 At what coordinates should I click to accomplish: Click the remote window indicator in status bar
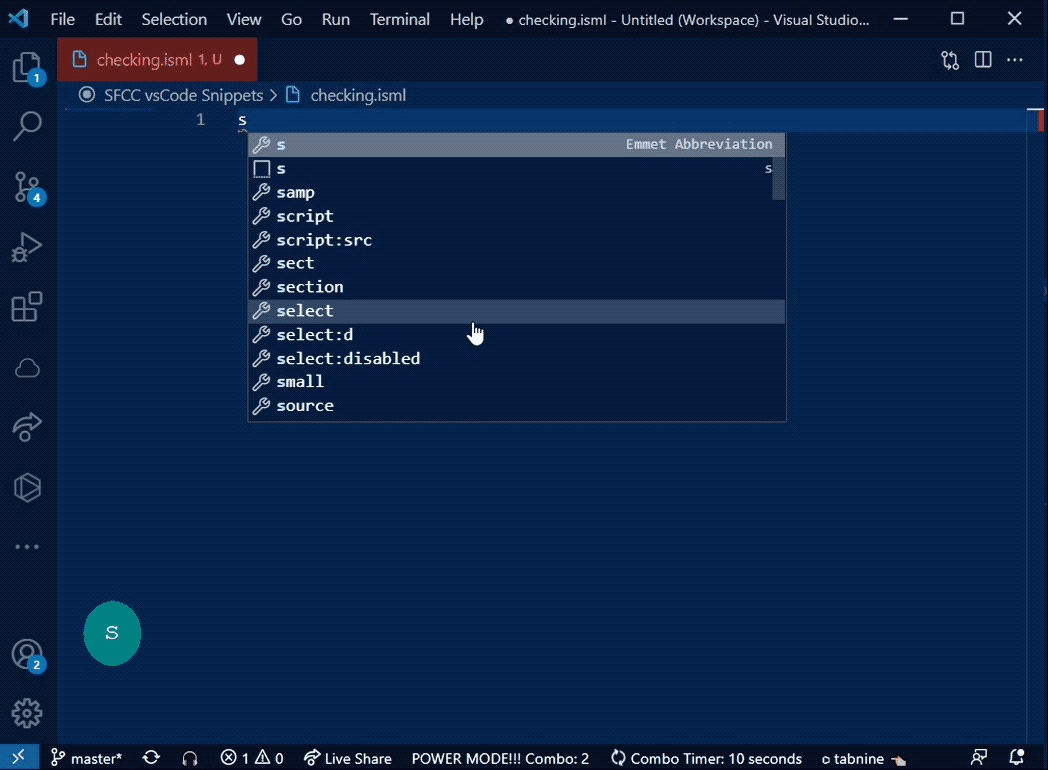pos(18,757)
